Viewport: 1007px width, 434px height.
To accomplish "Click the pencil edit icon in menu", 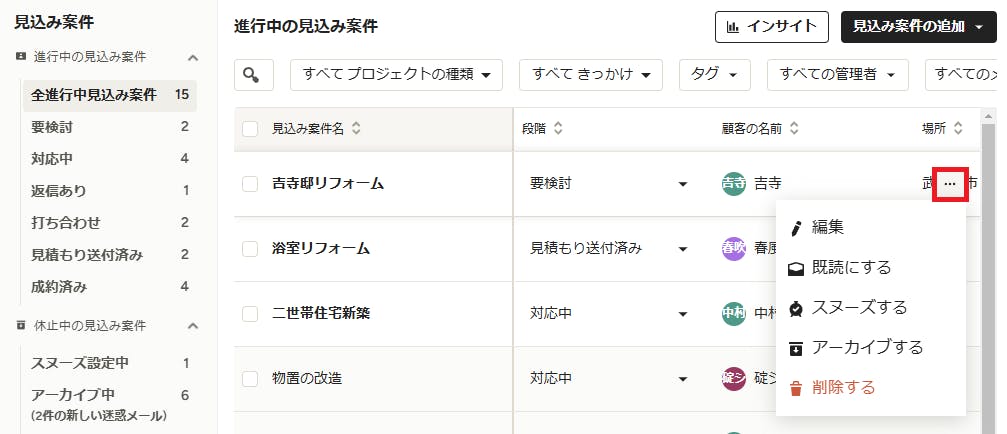I will [796, 228].
